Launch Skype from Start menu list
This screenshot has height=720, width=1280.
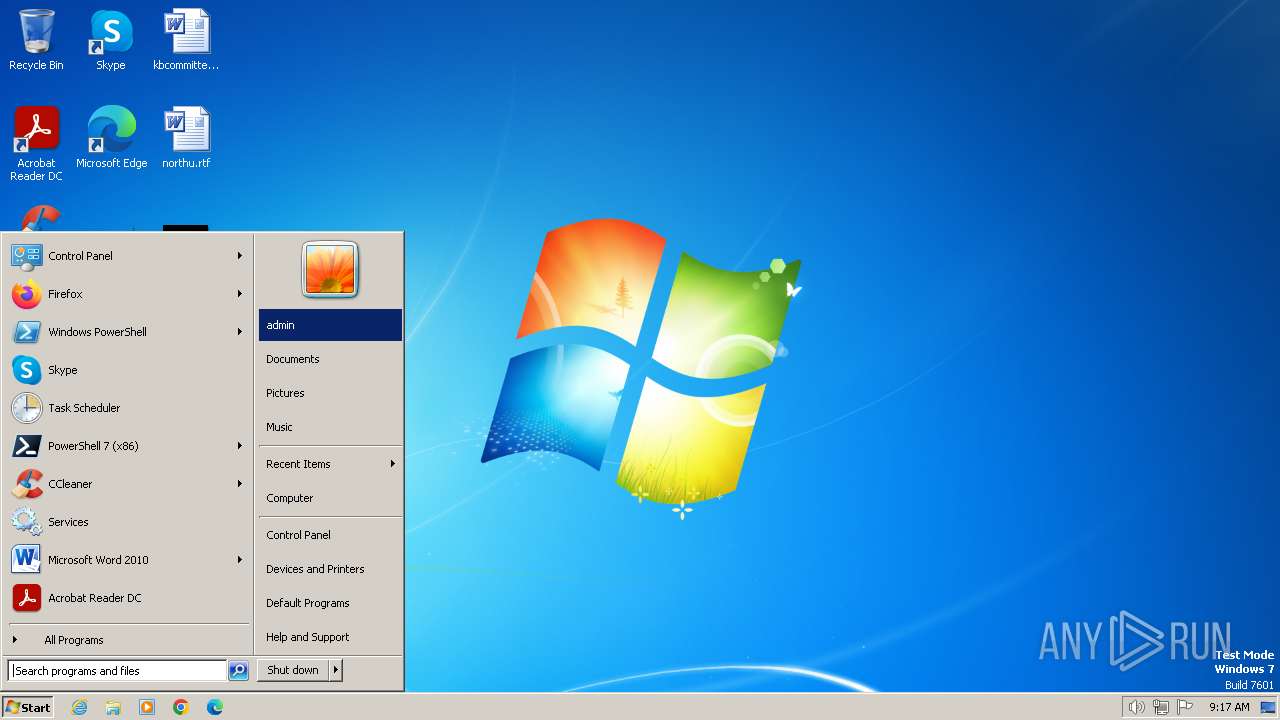(x=128, y=370)
